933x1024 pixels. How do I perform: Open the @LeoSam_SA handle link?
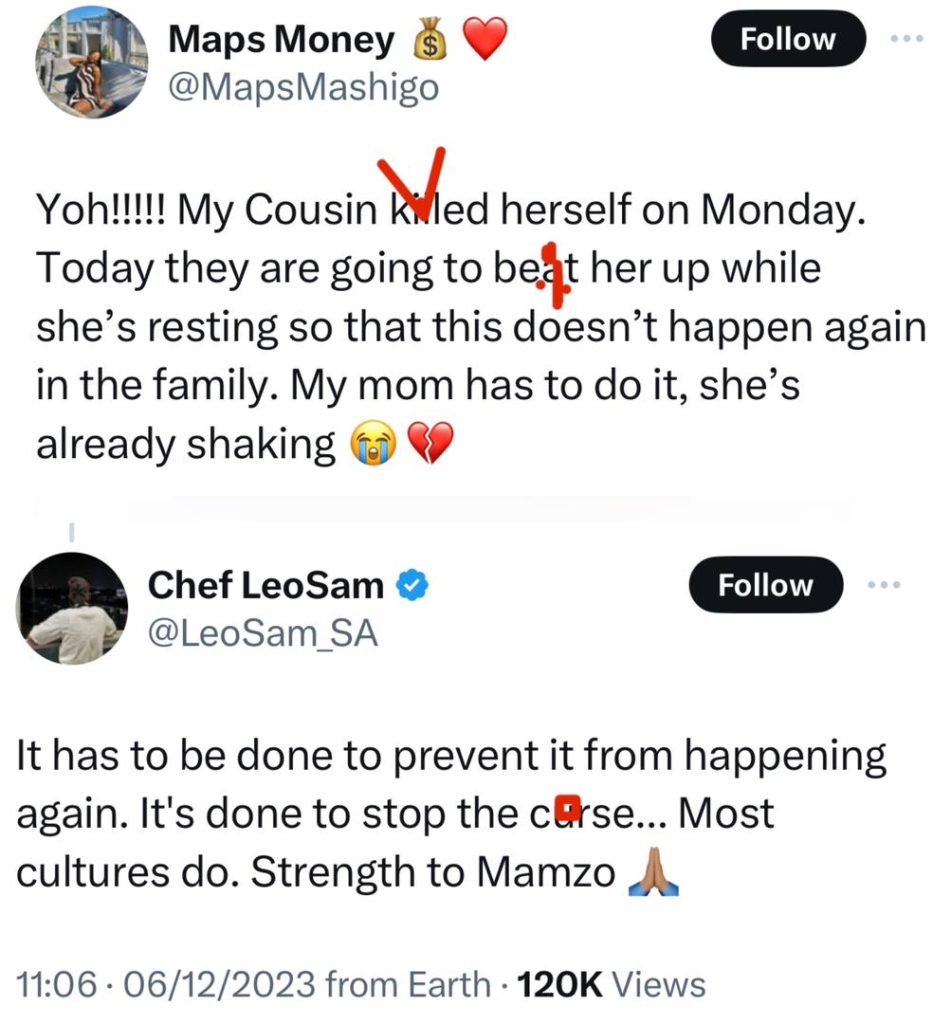(263, 634)
